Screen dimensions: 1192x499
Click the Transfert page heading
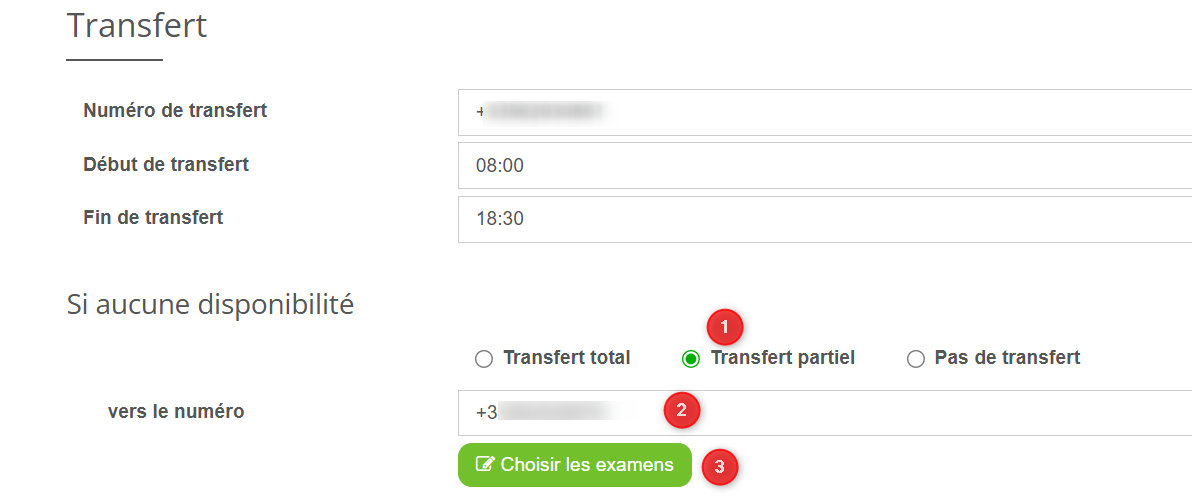[x=137, y=26]
